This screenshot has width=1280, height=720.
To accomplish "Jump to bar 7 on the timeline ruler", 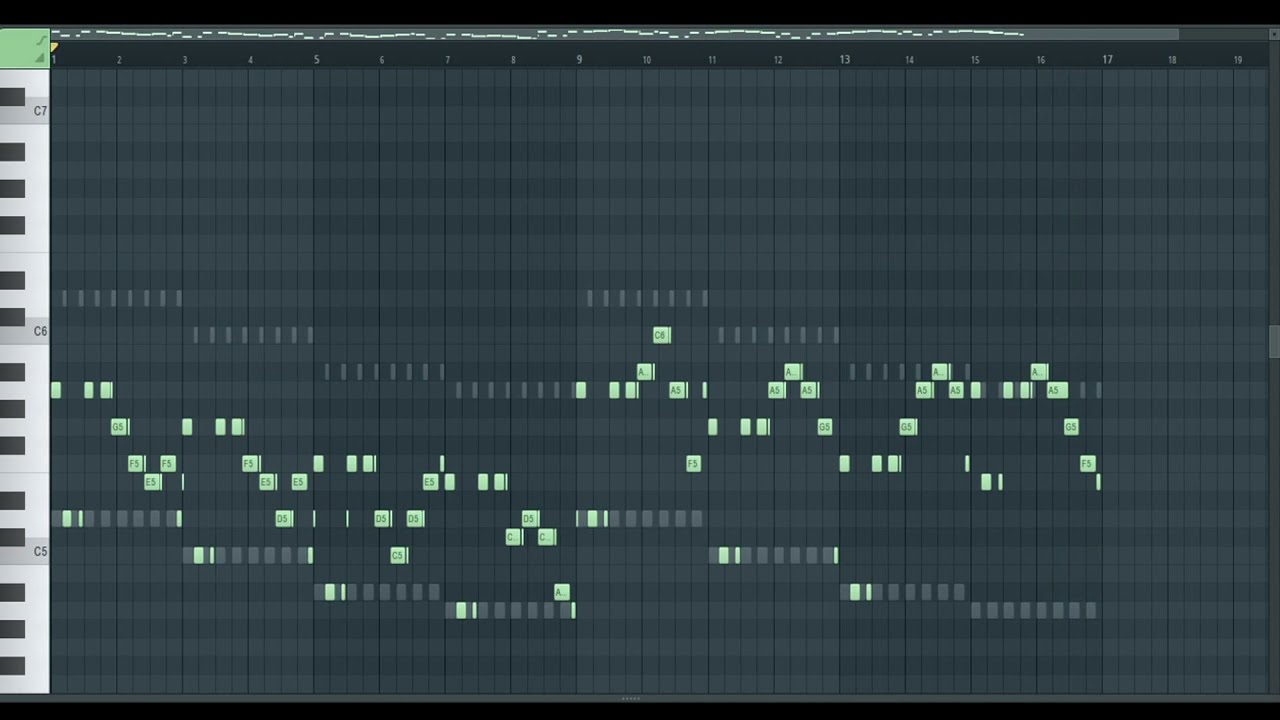I will 447,60.
